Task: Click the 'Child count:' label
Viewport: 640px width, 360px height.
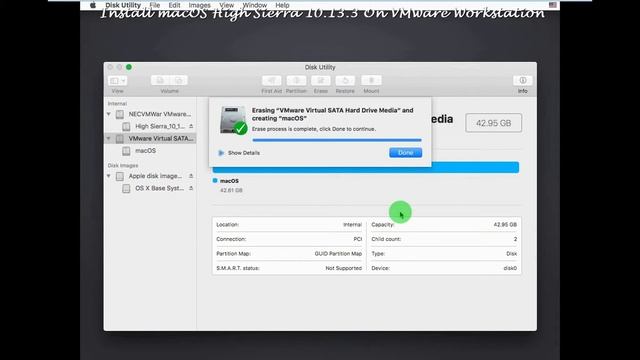Action: pos(386,239)
